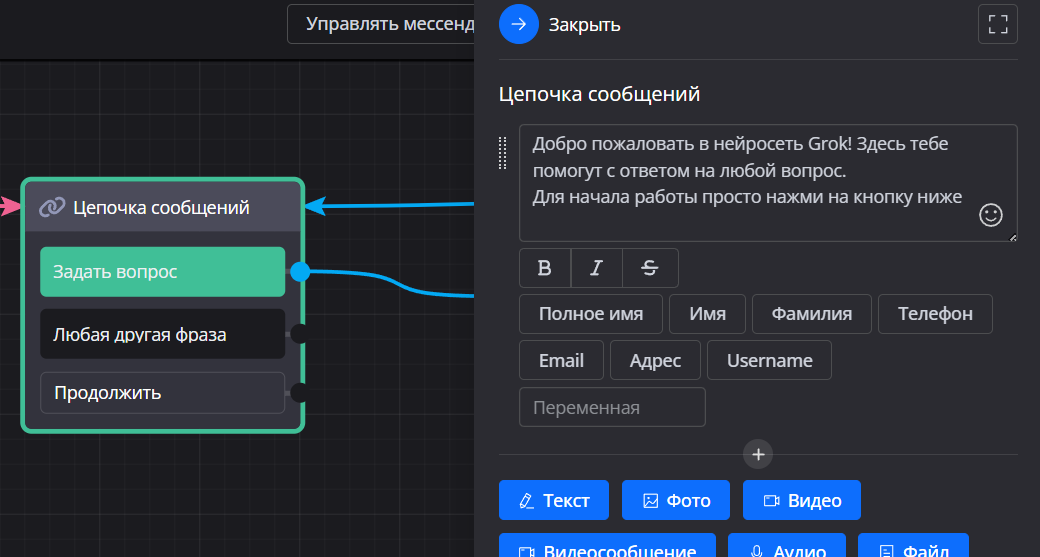Screen dimensions: 1040x557
Task: Click the blue arrow close panel icon
Action: pos(518,24)
